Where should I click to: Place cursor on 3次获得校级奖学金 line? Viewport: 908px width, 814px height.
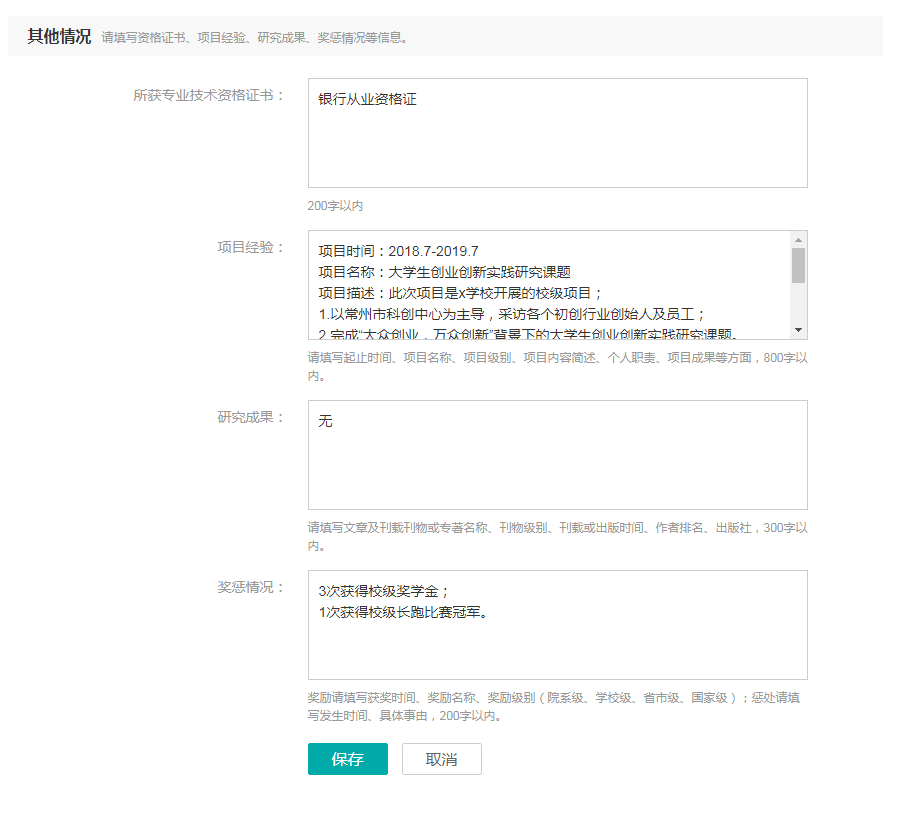(x=384, y=591)
